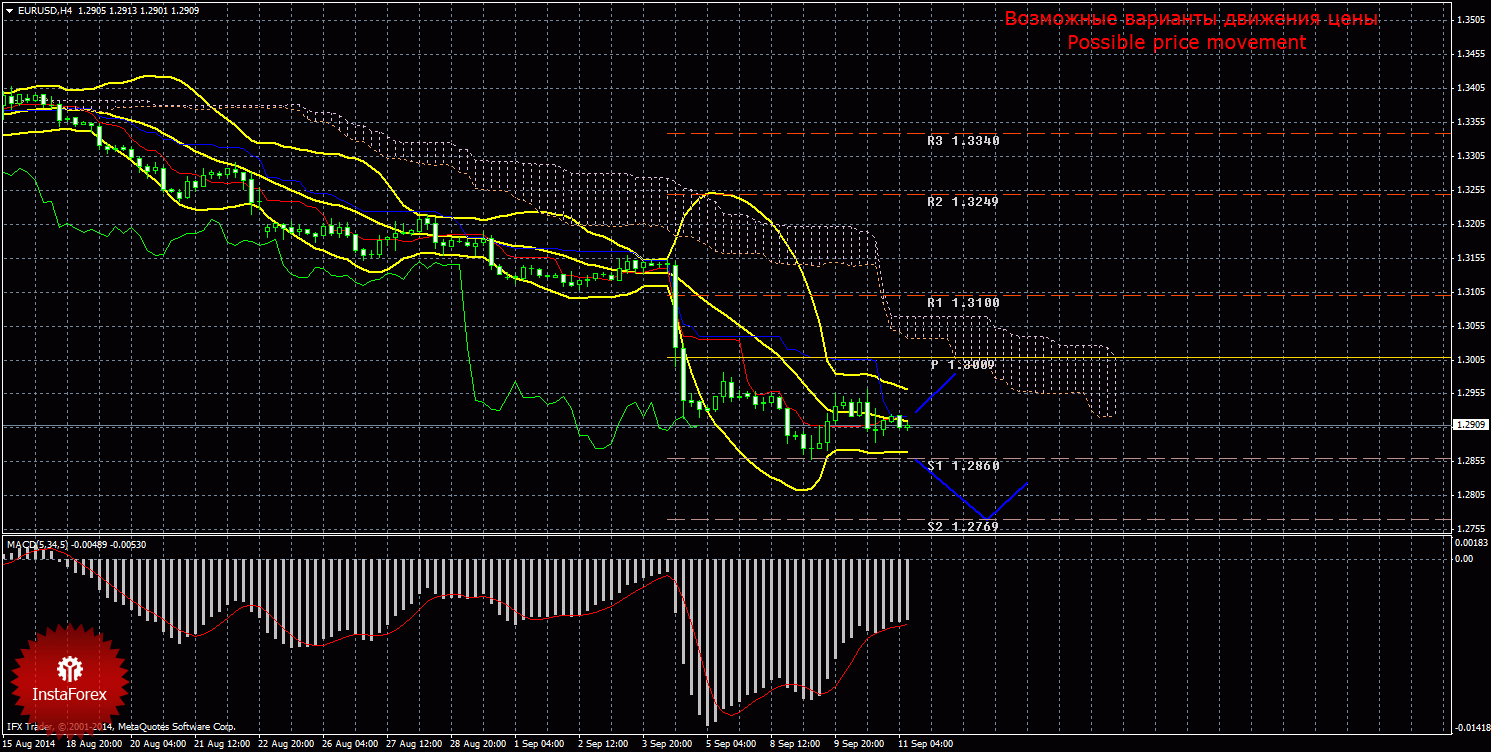
Task: Click the 5 Sep 04:00 time label
Action: [732, 744]
